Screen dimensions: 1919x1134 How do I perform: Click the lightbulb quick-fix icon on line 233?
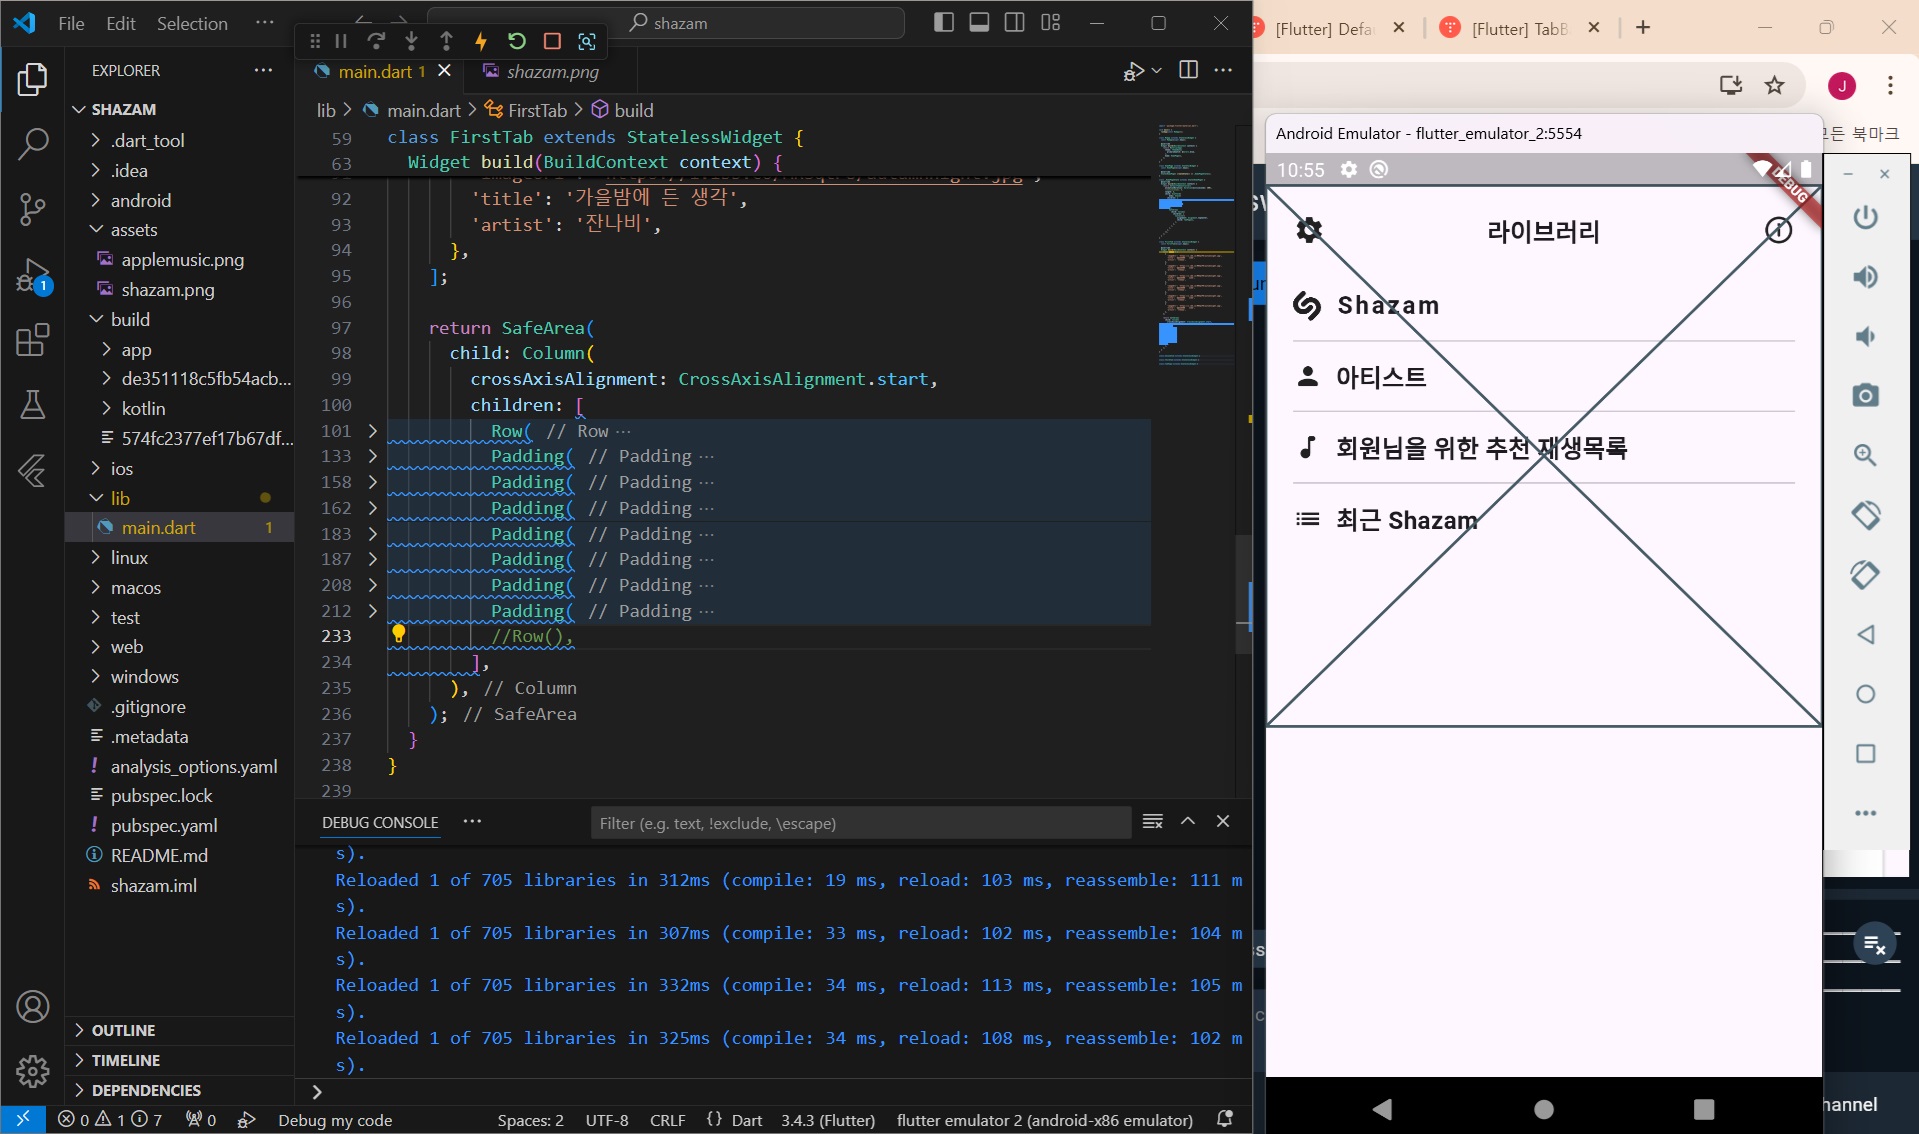click(x=398, y=633)
